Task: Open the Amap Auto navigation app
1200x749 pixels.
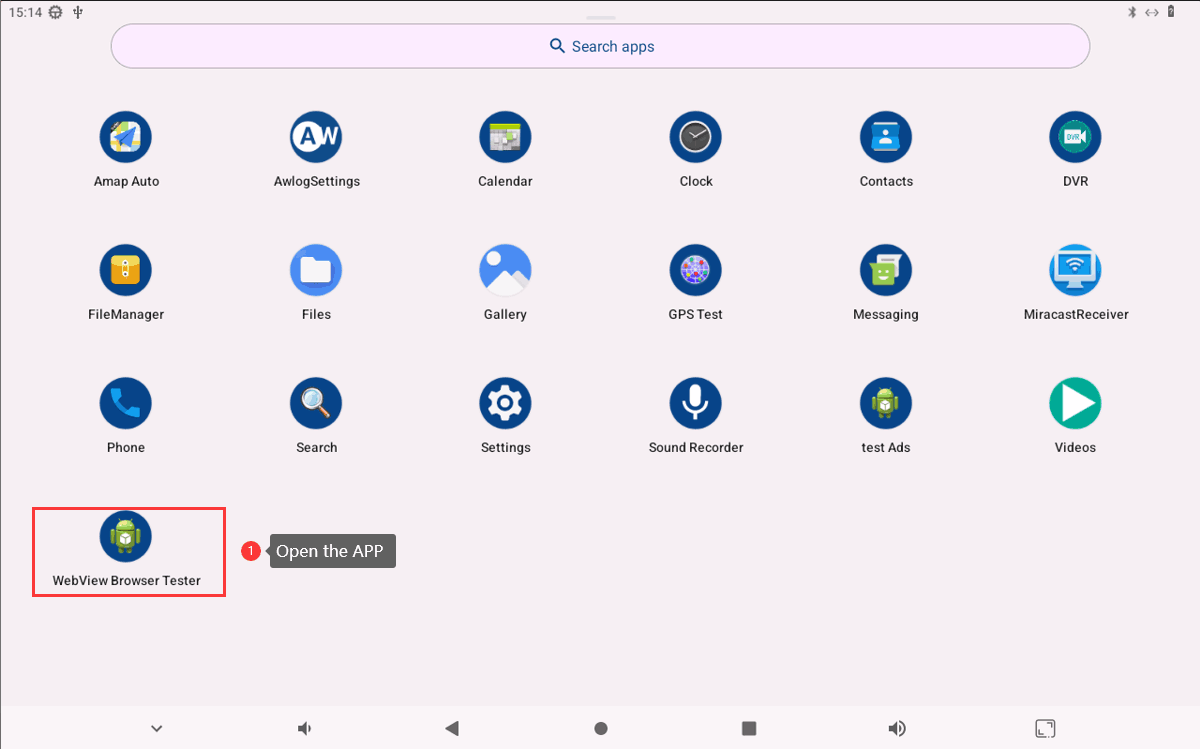Action: point(125,136)
